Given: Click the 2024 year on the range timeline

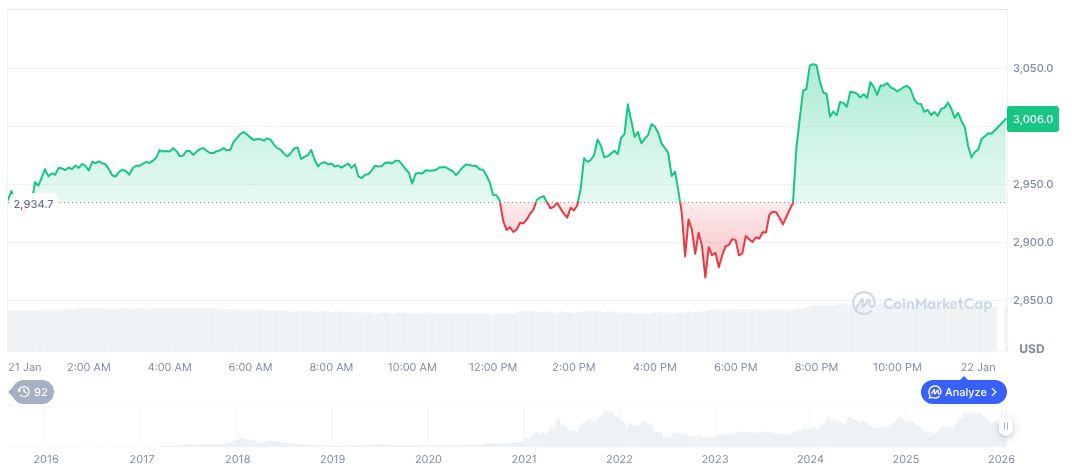Looking at the screenshot, I should pos(811,459).
